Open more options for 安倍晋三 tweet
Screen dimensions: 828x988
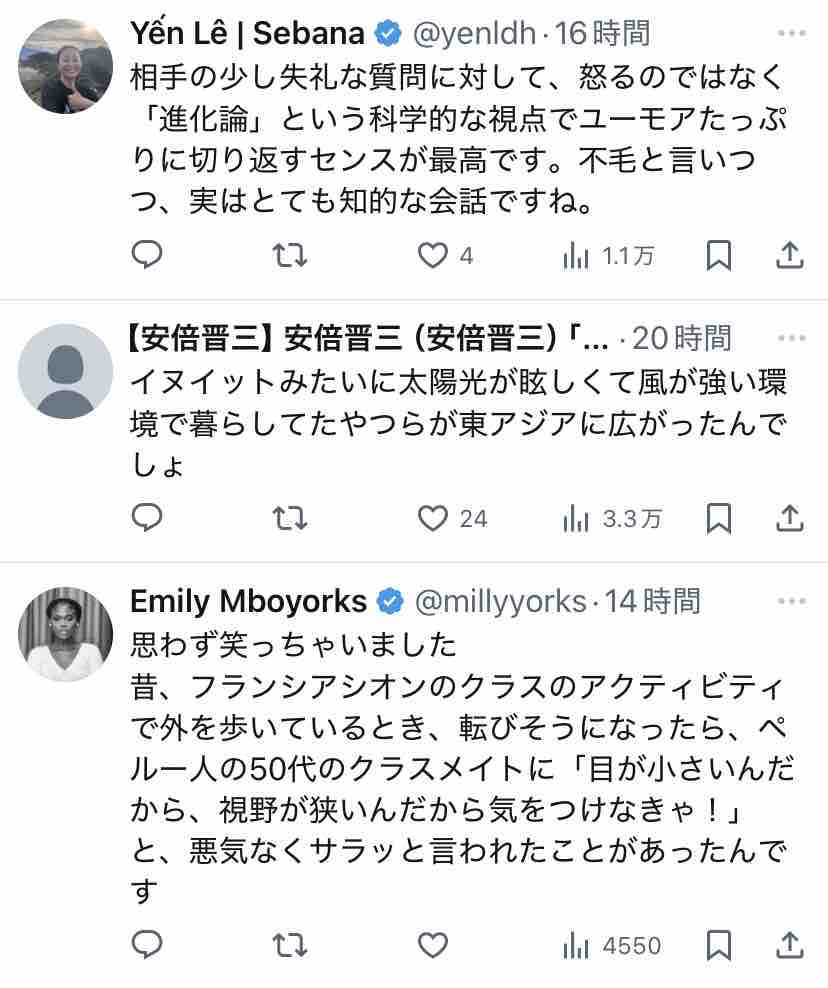pos(791,337)
